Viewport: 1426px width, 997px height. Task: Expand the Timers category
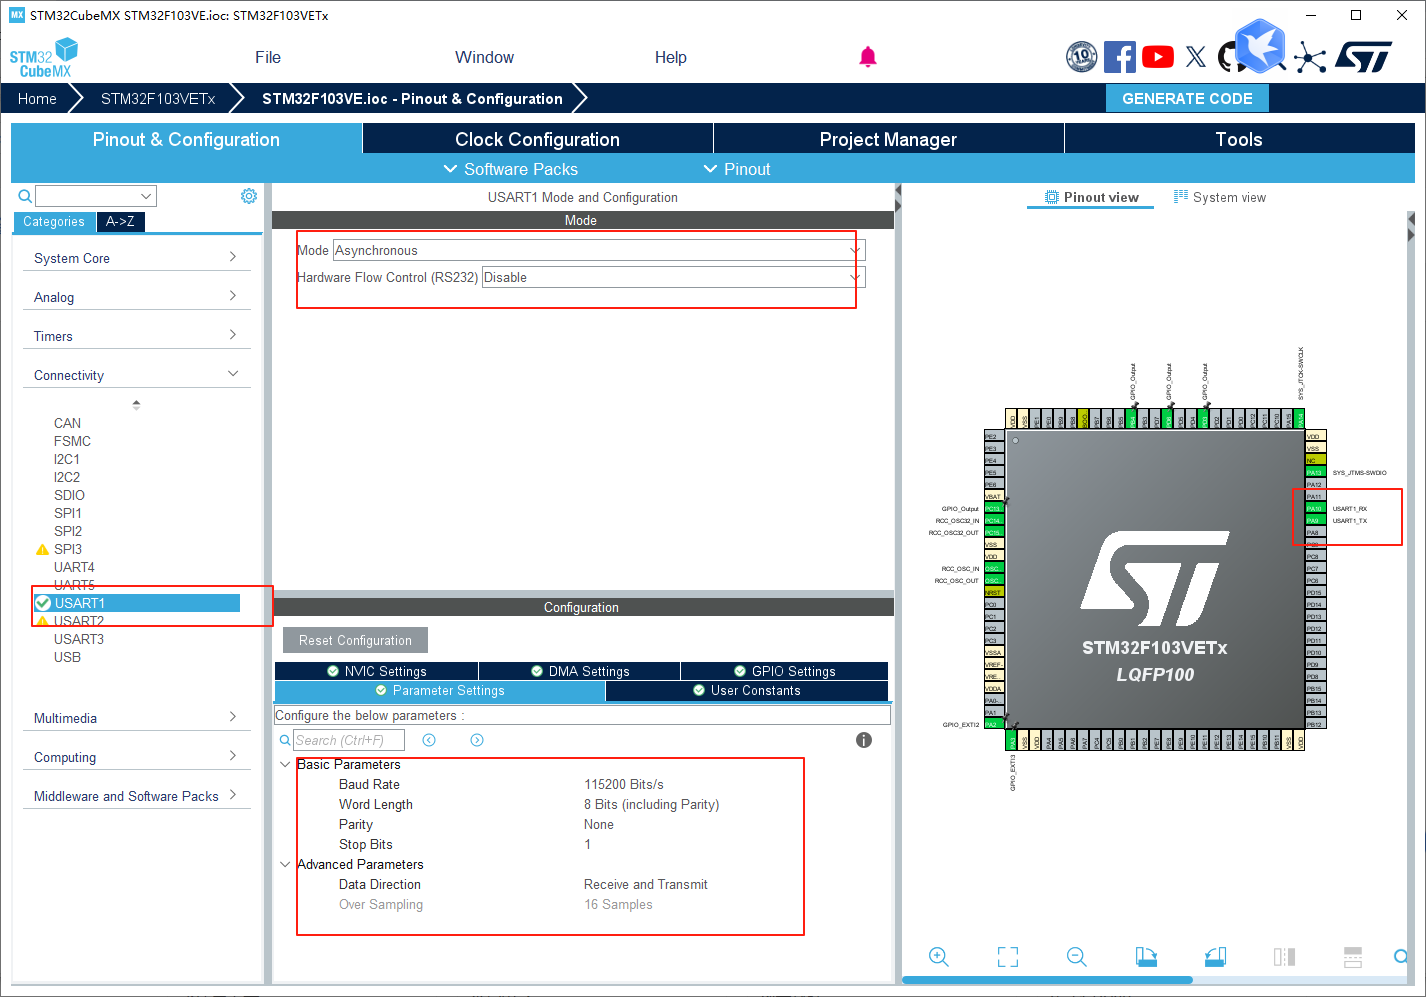click(x=136, y=336)
